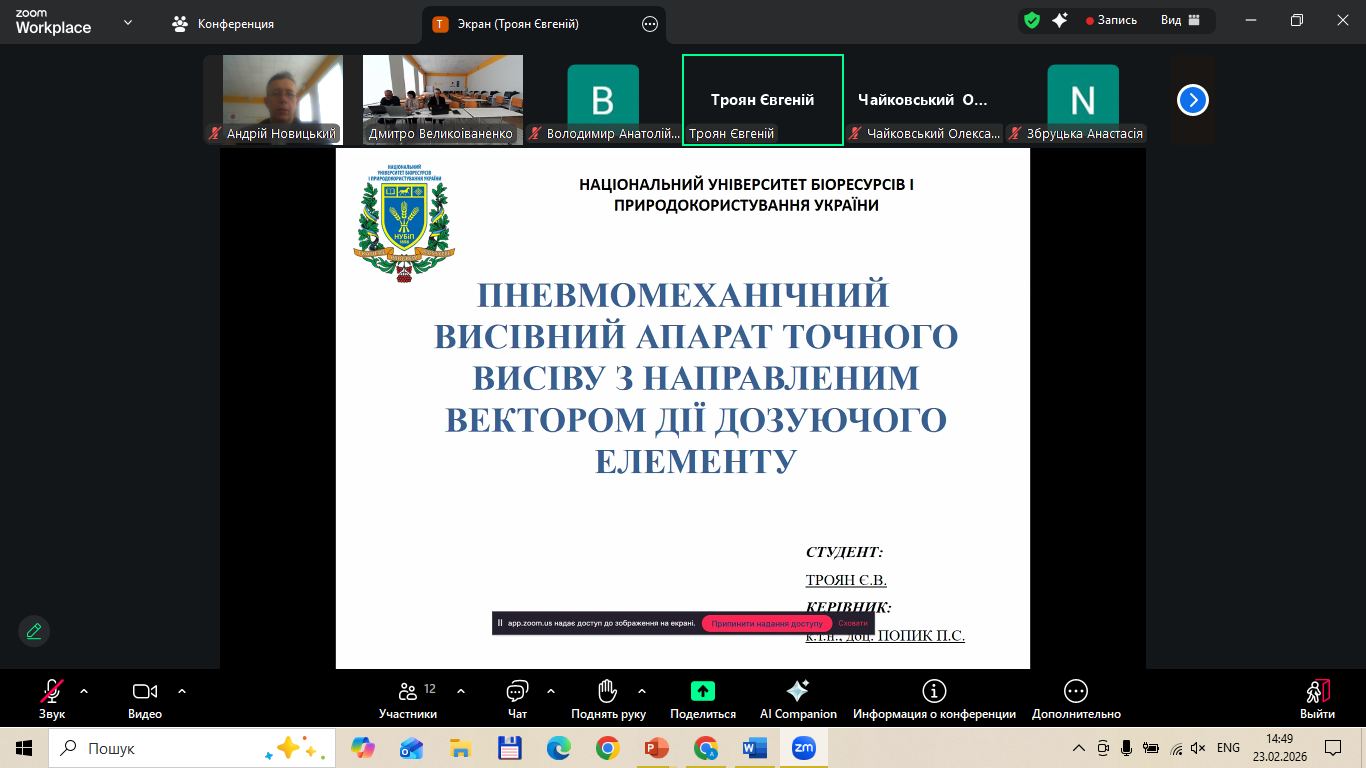Click the Запись recording indicator

click(x=1111, y=20)
